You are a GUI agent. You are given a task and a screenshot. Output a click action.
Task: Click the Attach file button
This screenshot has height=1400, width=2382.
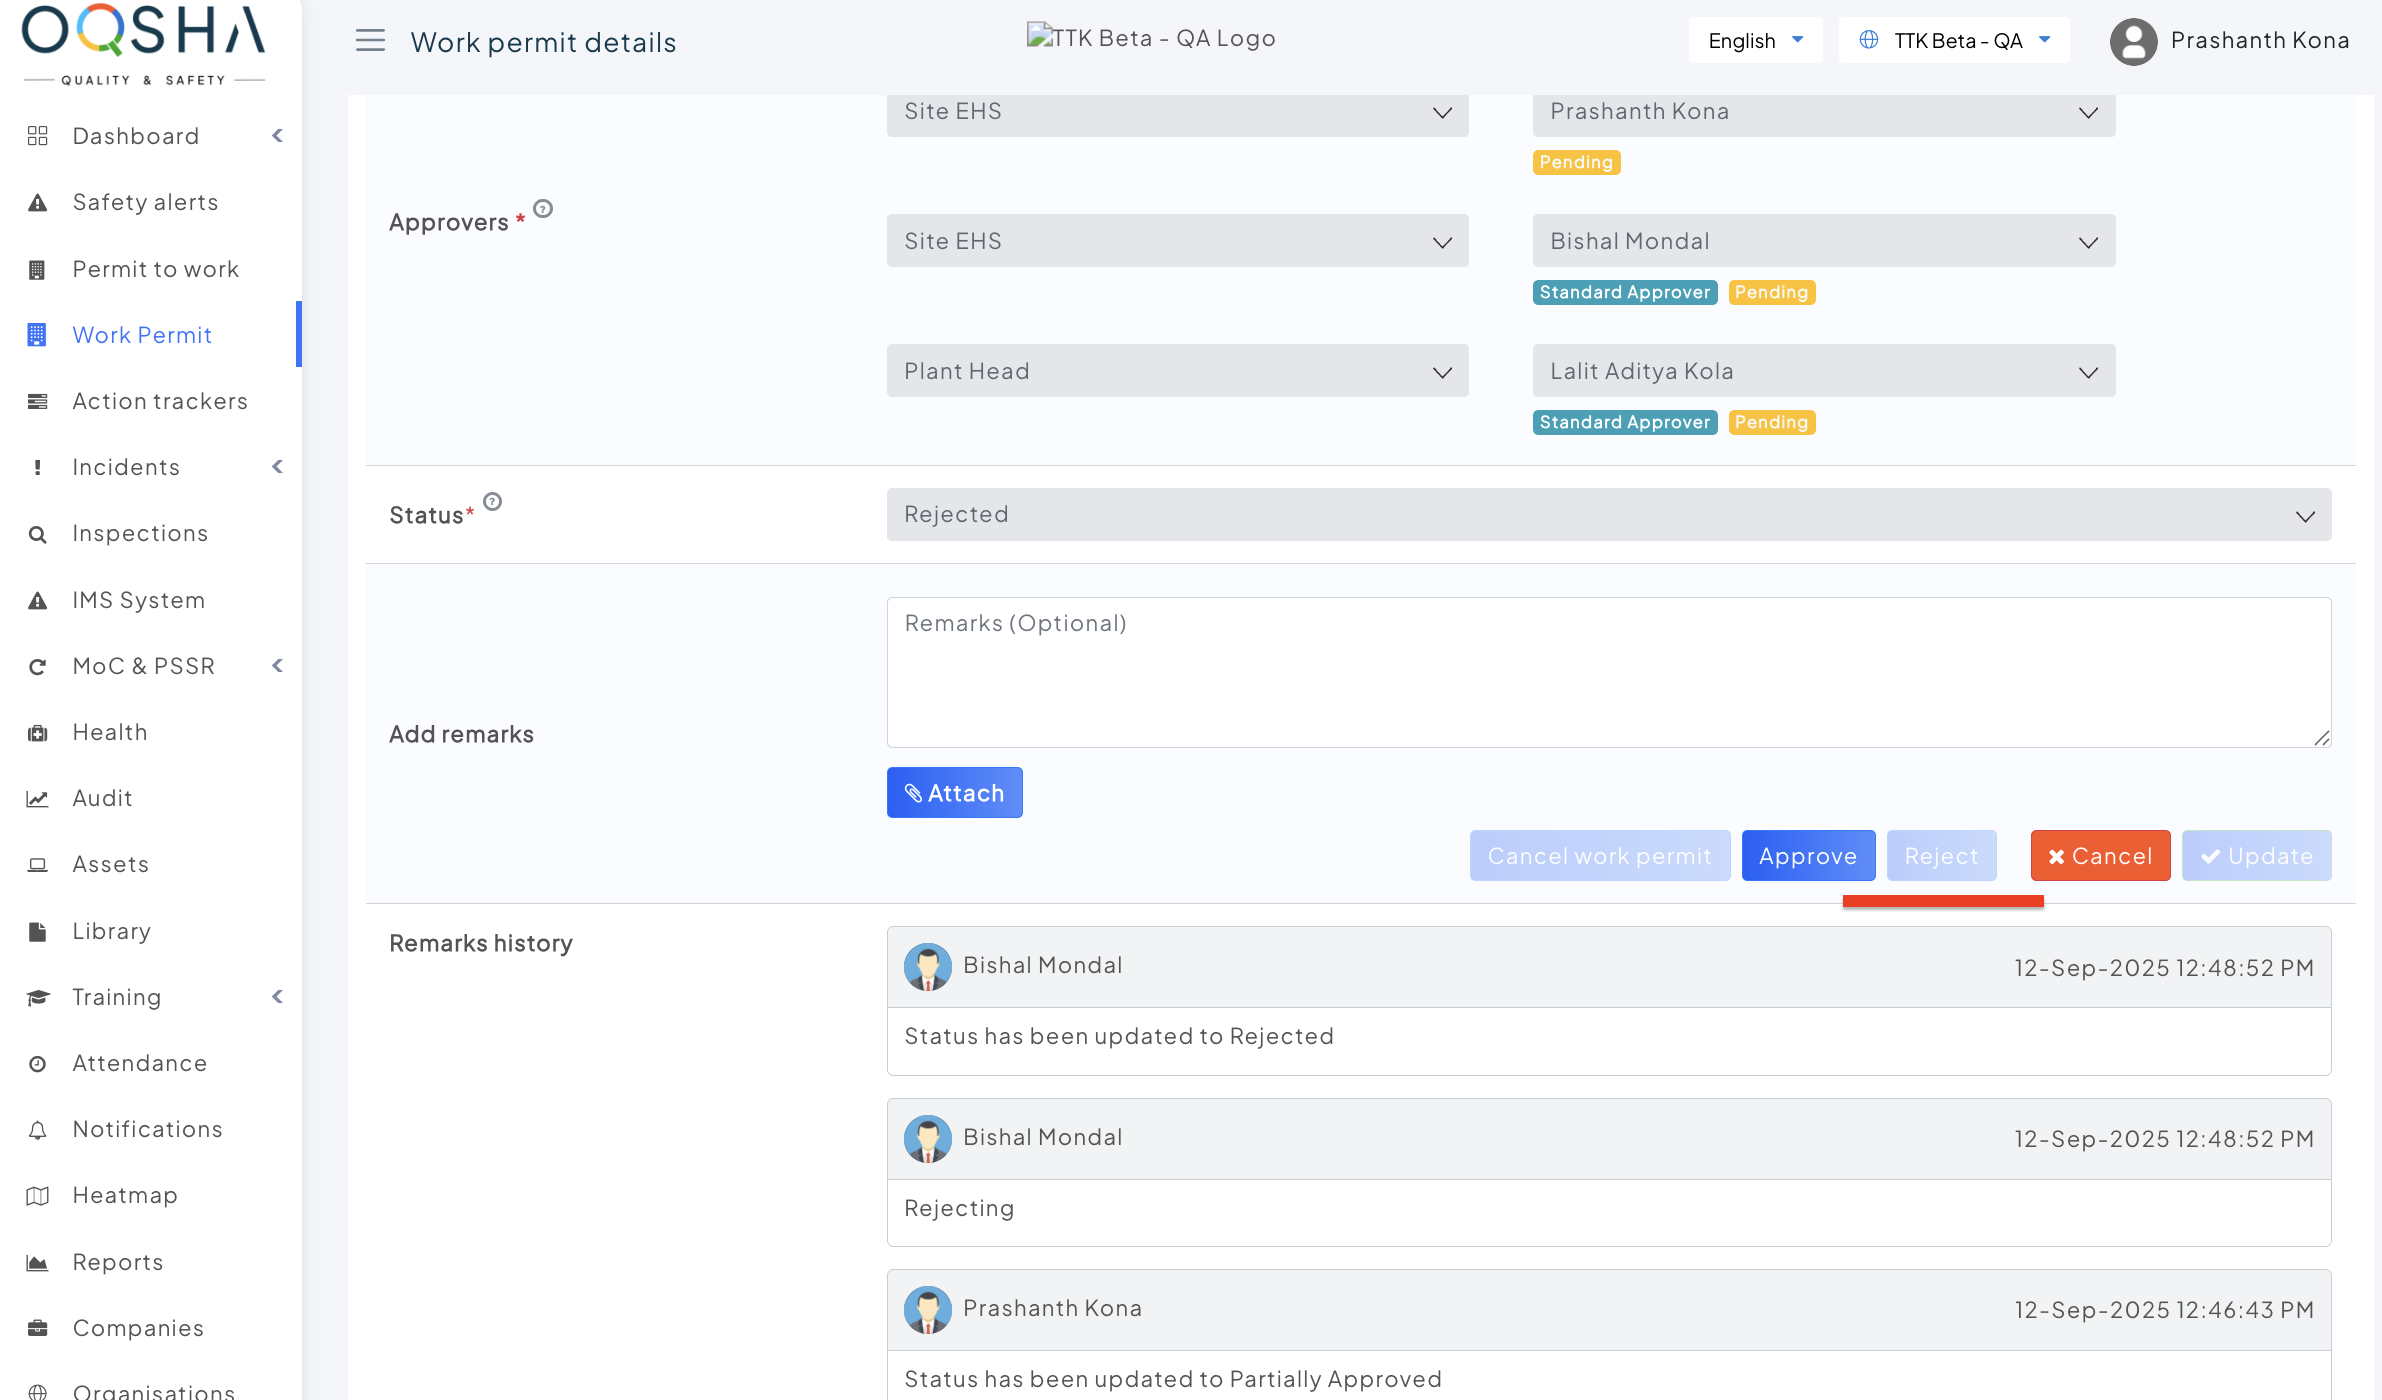point(954,793)
